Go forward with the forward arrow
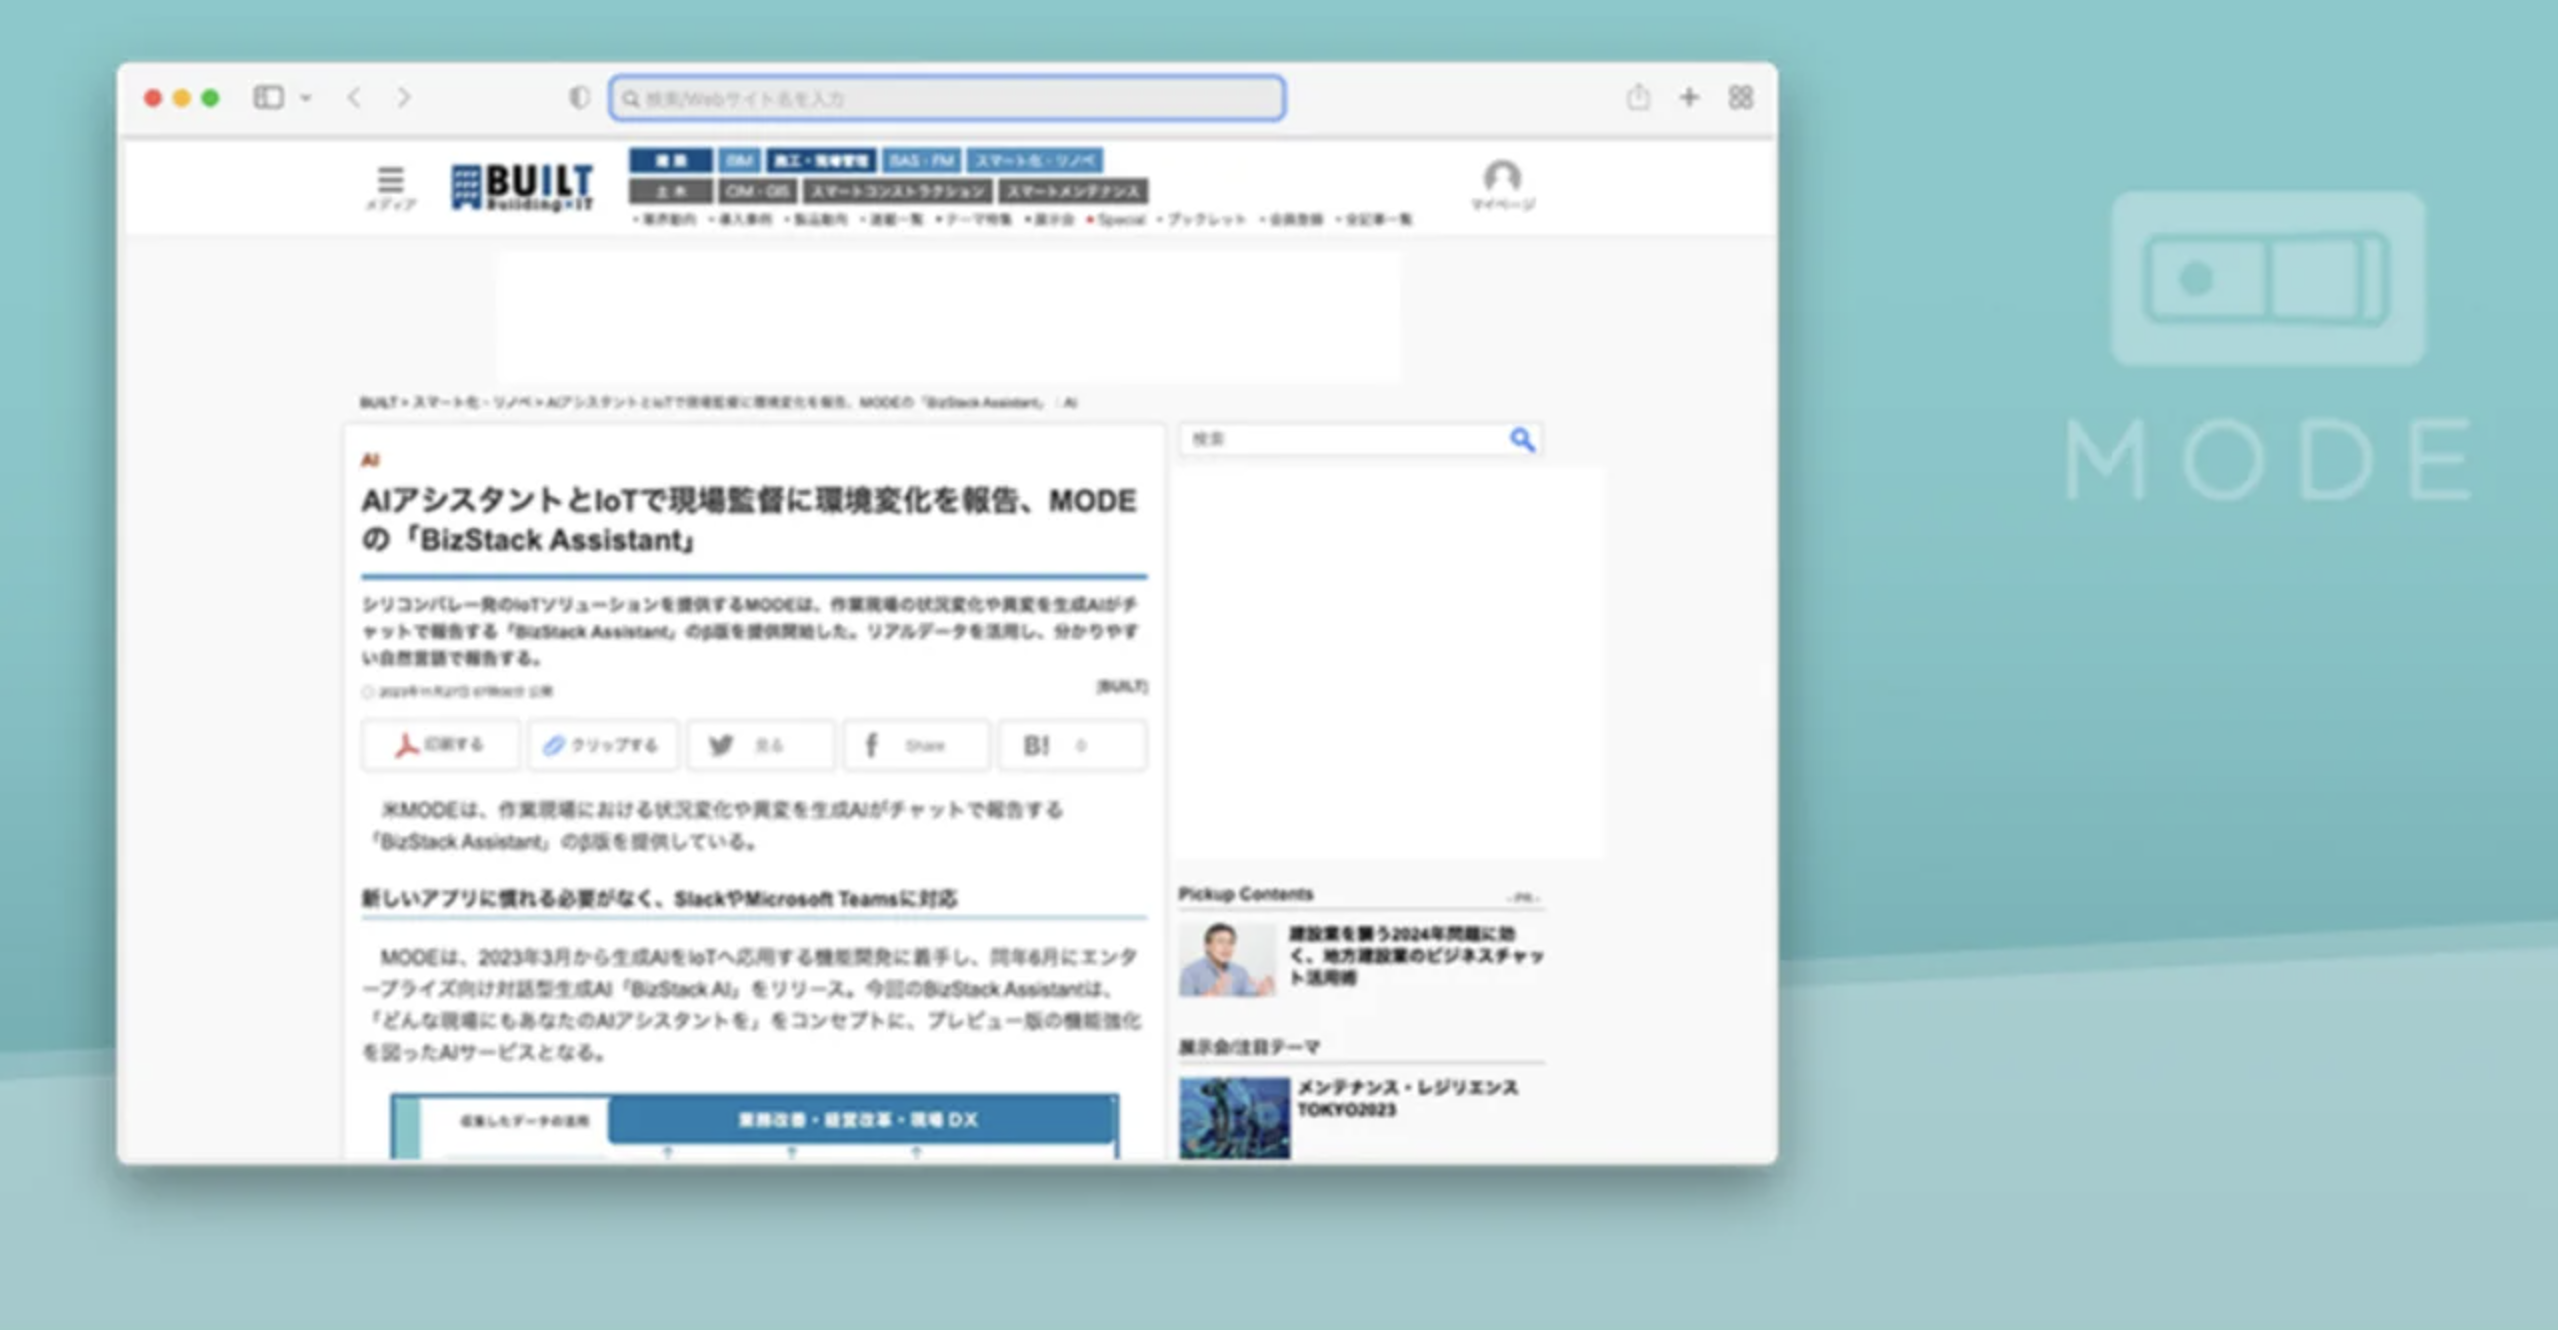 click(403, 97)
